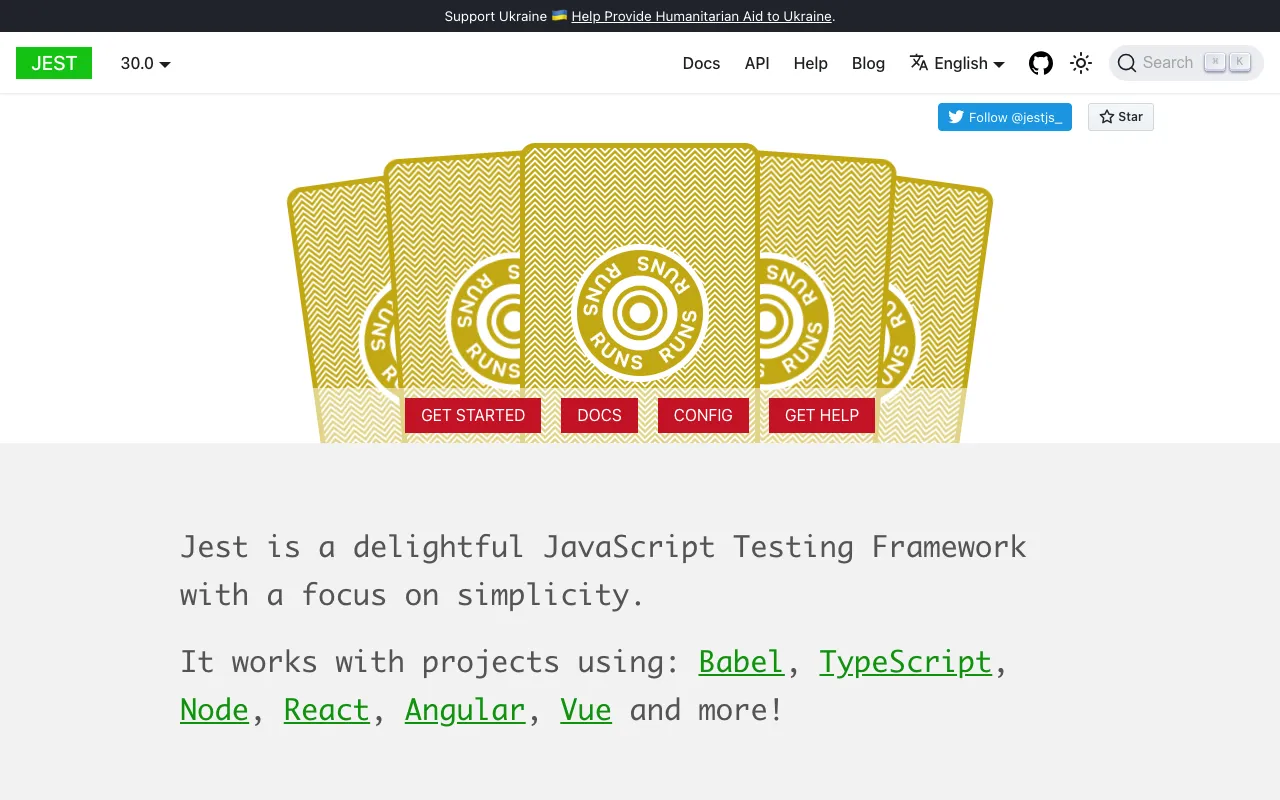This screenshot has width=1280, height=800.
Task: Click the GET STARTED button
Action: coord(472,415)
